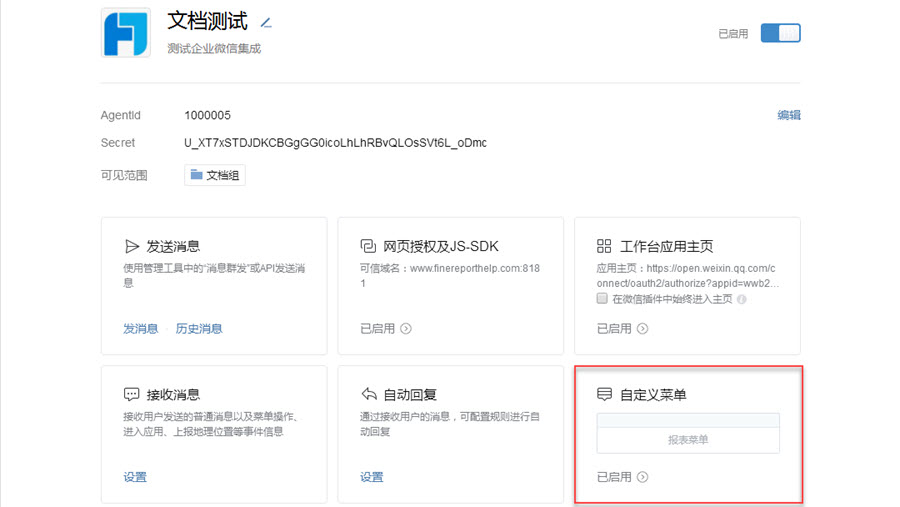Open 设置 link under 接收消息

pyautogui.click(x=135, y=477)
